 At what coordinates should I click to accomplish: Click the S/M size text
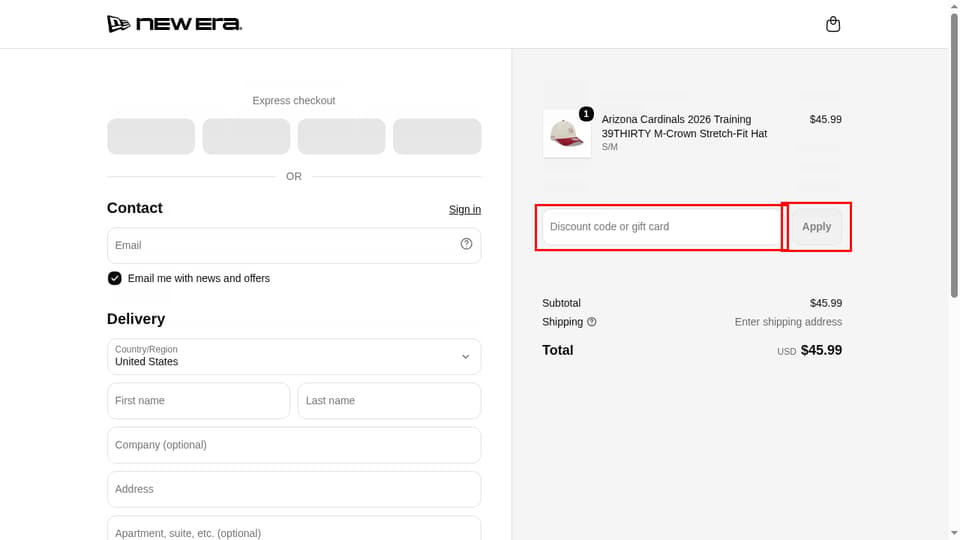609,147
